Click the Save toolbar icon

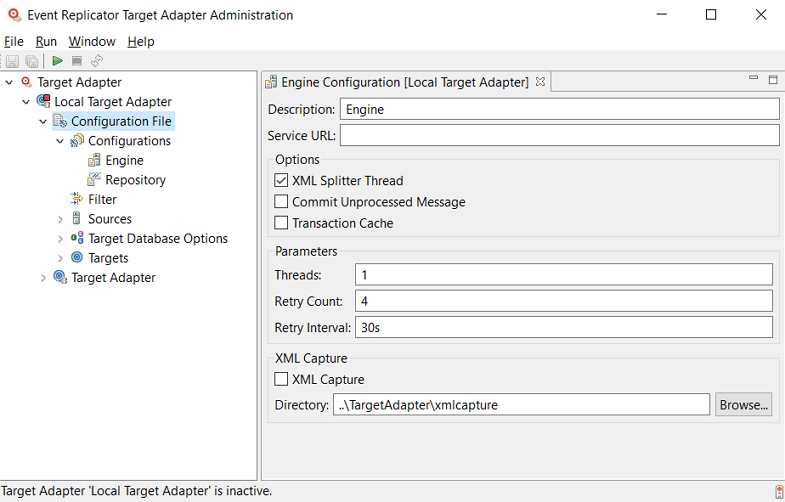click(x=13, y=61)
